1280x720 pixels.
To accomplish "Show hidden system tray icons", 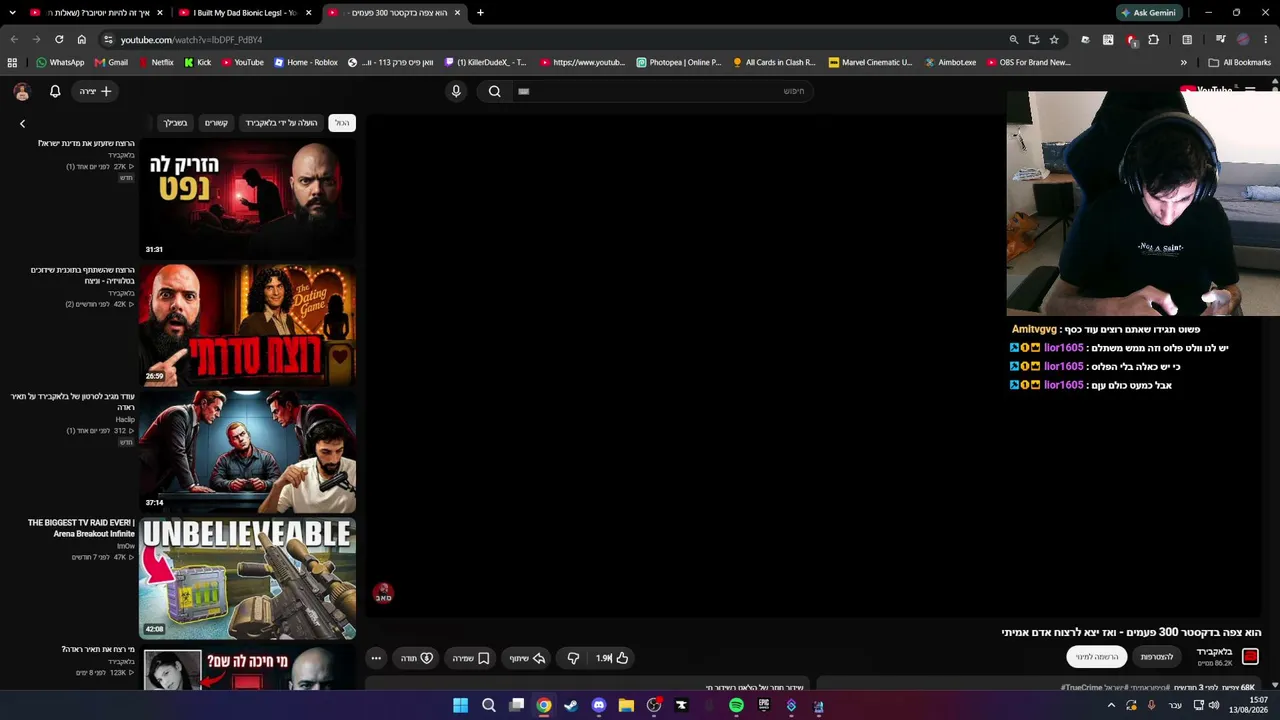I will (1110, 705).
